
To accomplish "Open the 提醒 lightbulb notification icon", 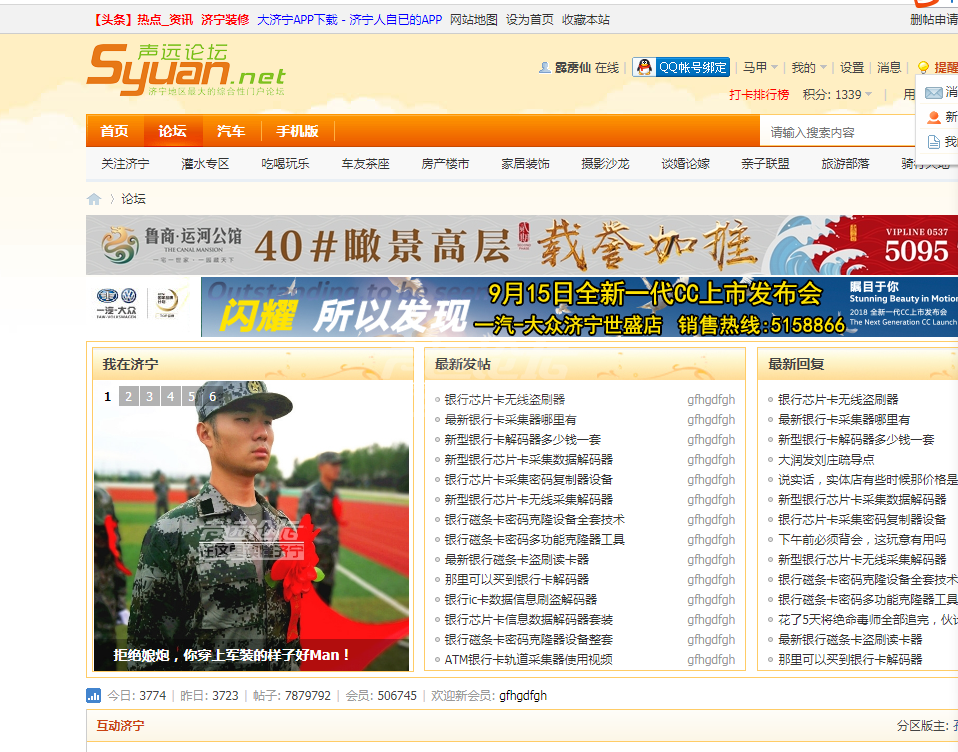I will [x=923, y=67].
